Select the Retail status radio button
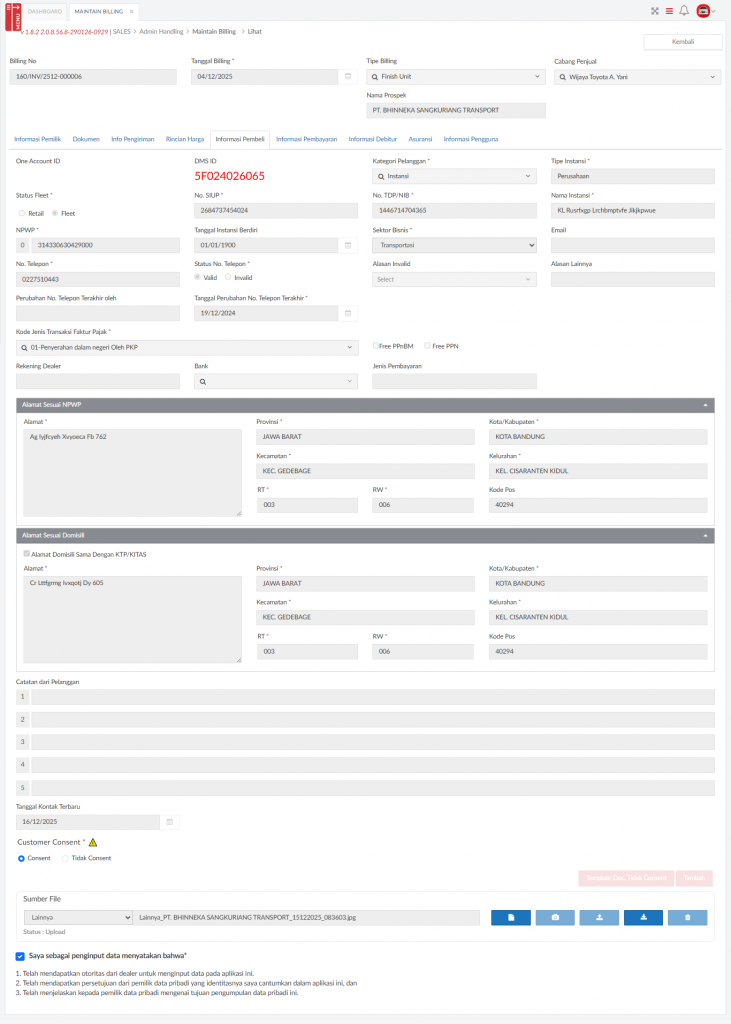Screen dimensions: 731x1024 tap(23, 213)
